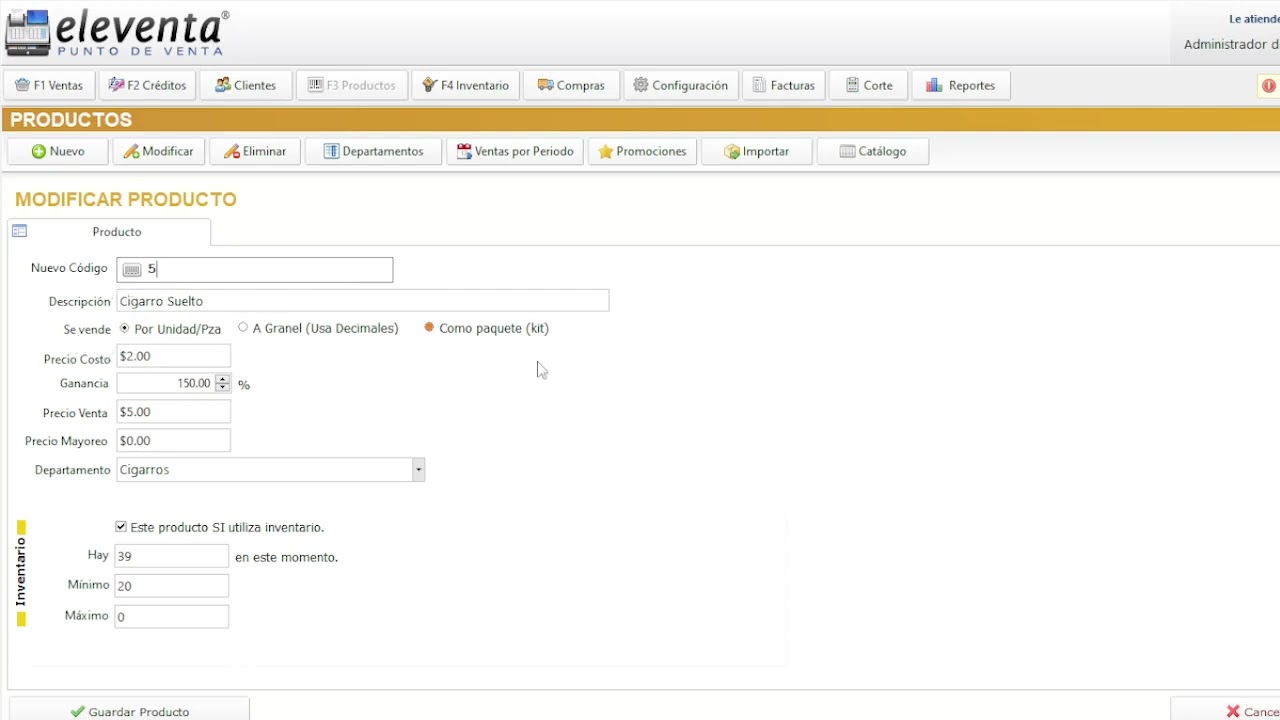The width and height of the screenshot is (1280, 720).
Task: Open the Corte section
Action: click(x=869, y=85)
